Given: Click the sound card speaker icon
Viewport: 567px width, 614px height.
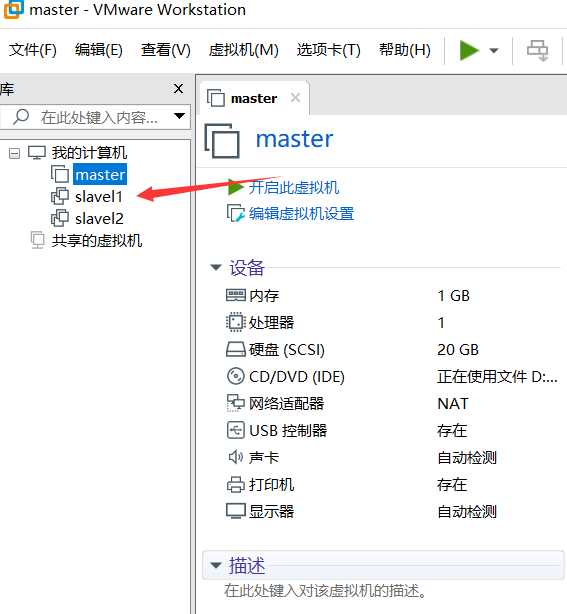Looking at the screenshot, I should (x=236, y=457).
